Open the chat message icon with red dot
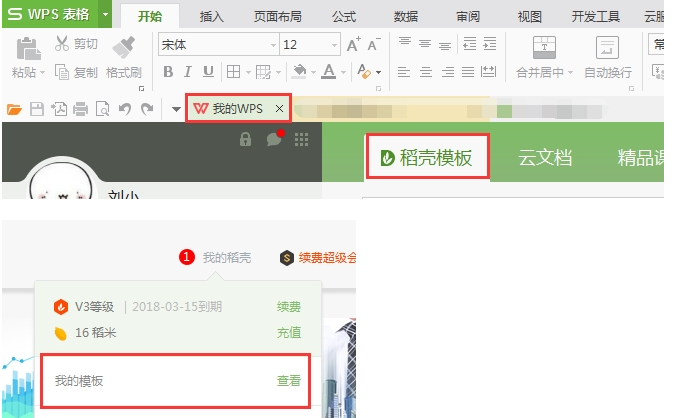The height and width of the screenshot is (418, 679). tap(274, 140)
